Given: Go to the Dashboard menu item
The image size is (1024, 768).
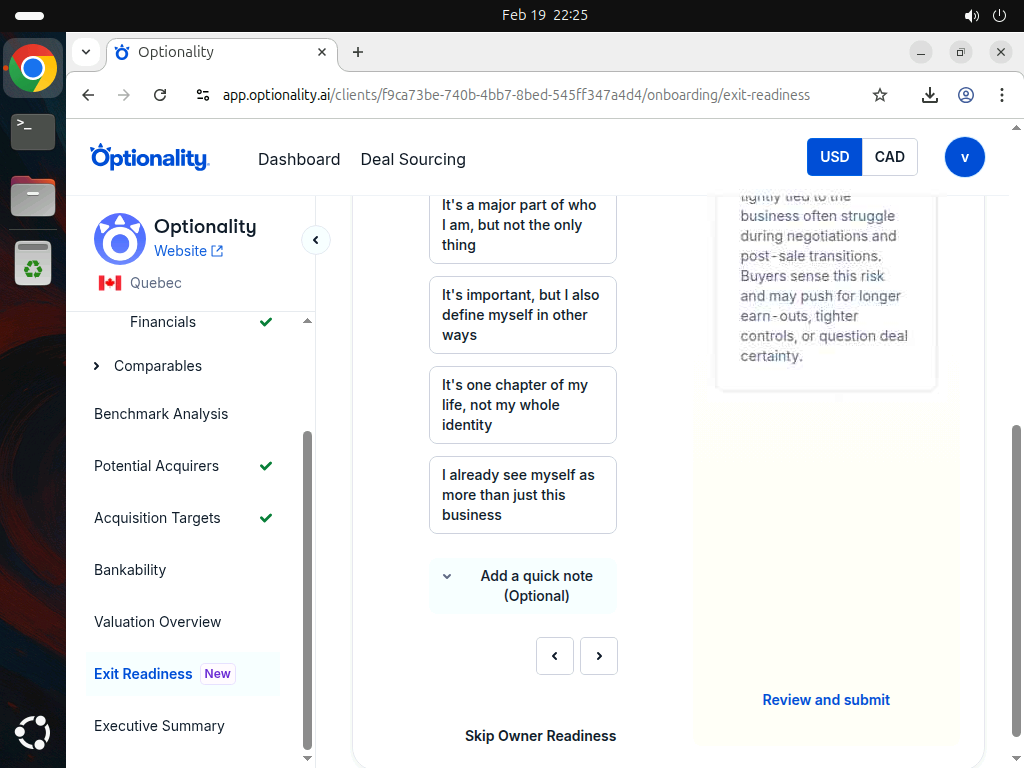Looking at the screenshot, I should tap(299, 160).
